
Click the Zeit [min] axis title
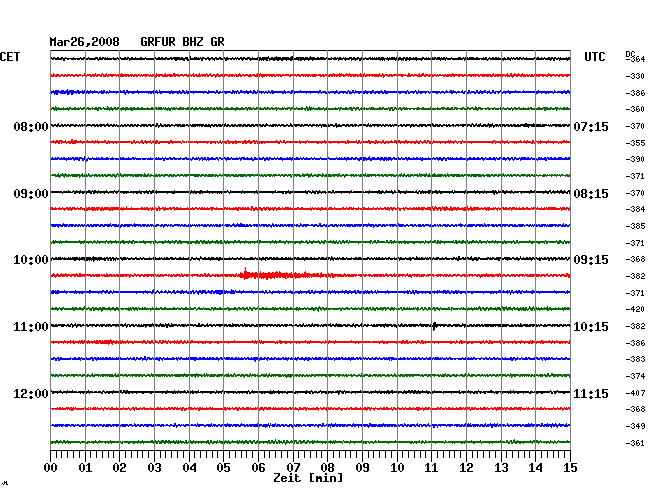click(x=308, y=478)
